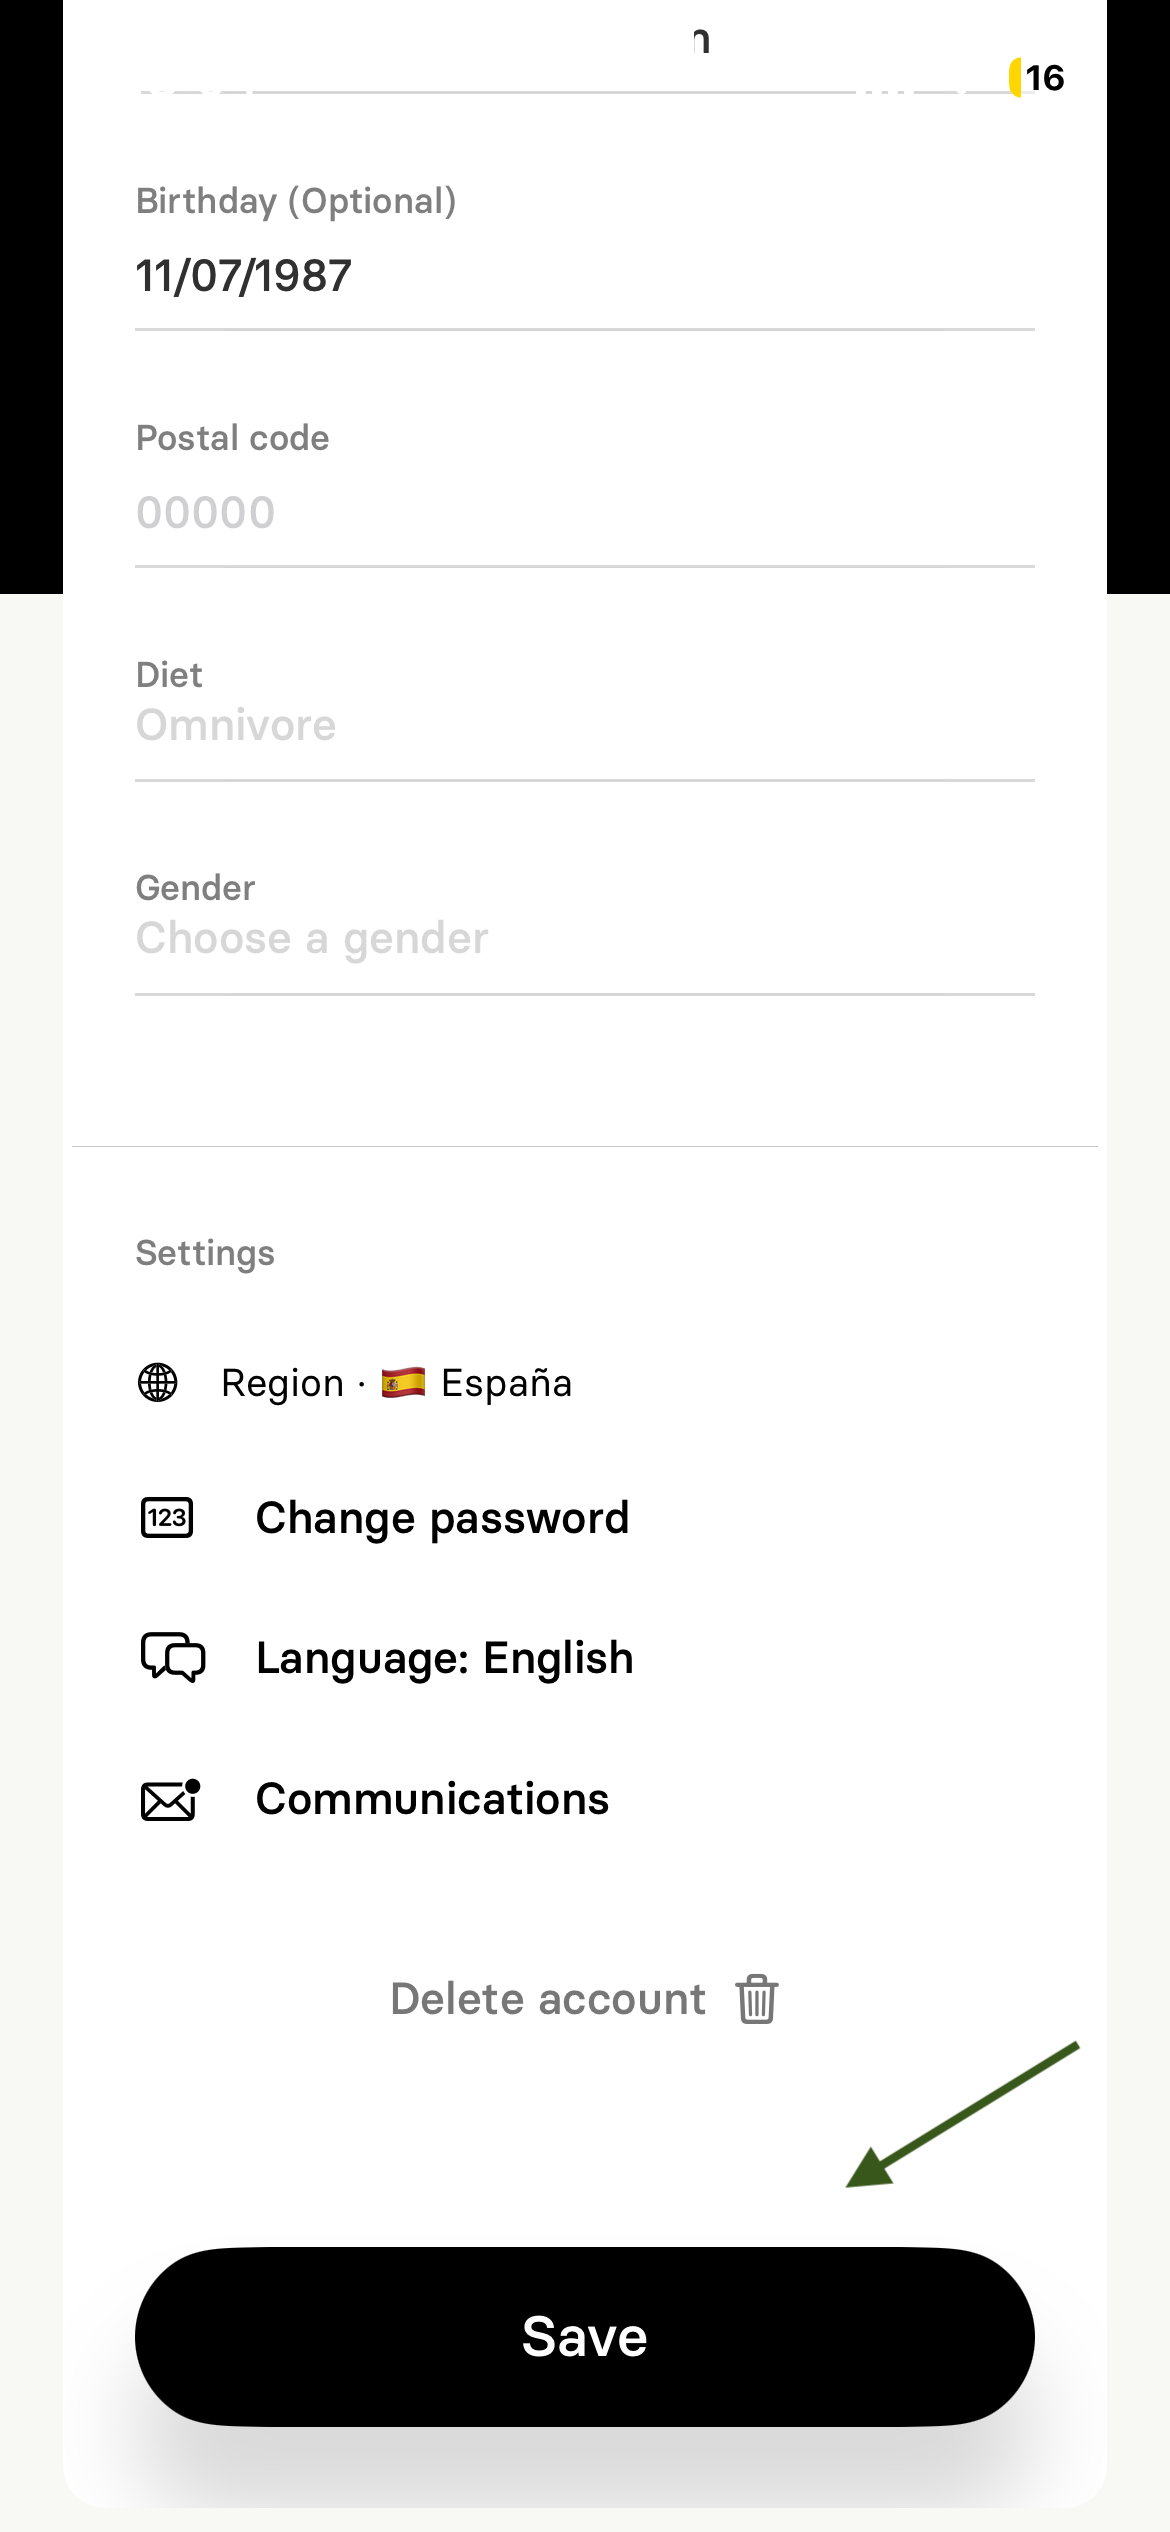This screenshot has width=1170, height=2532.
Task: Click the globe icon beside Region
Action: 158,1383
